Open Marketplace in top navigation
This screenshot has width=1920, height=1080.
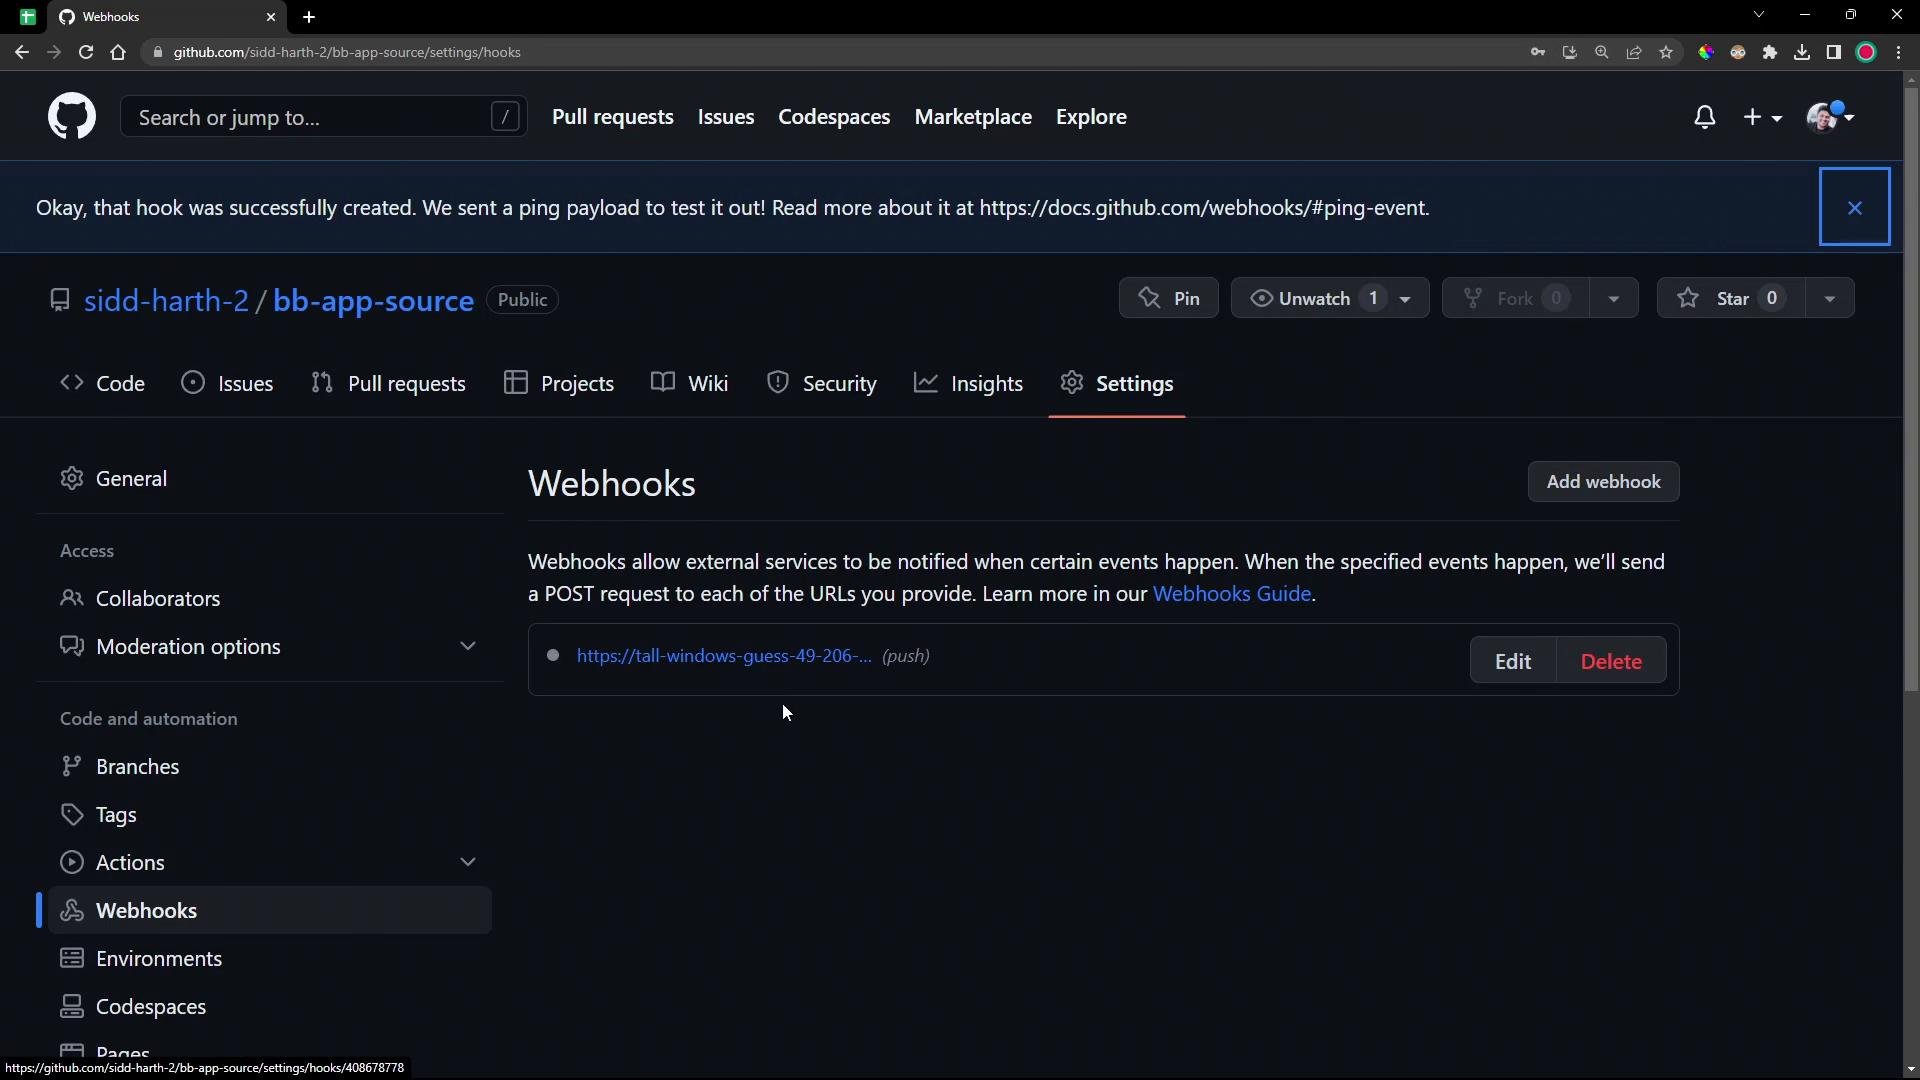tap(973, 117)
